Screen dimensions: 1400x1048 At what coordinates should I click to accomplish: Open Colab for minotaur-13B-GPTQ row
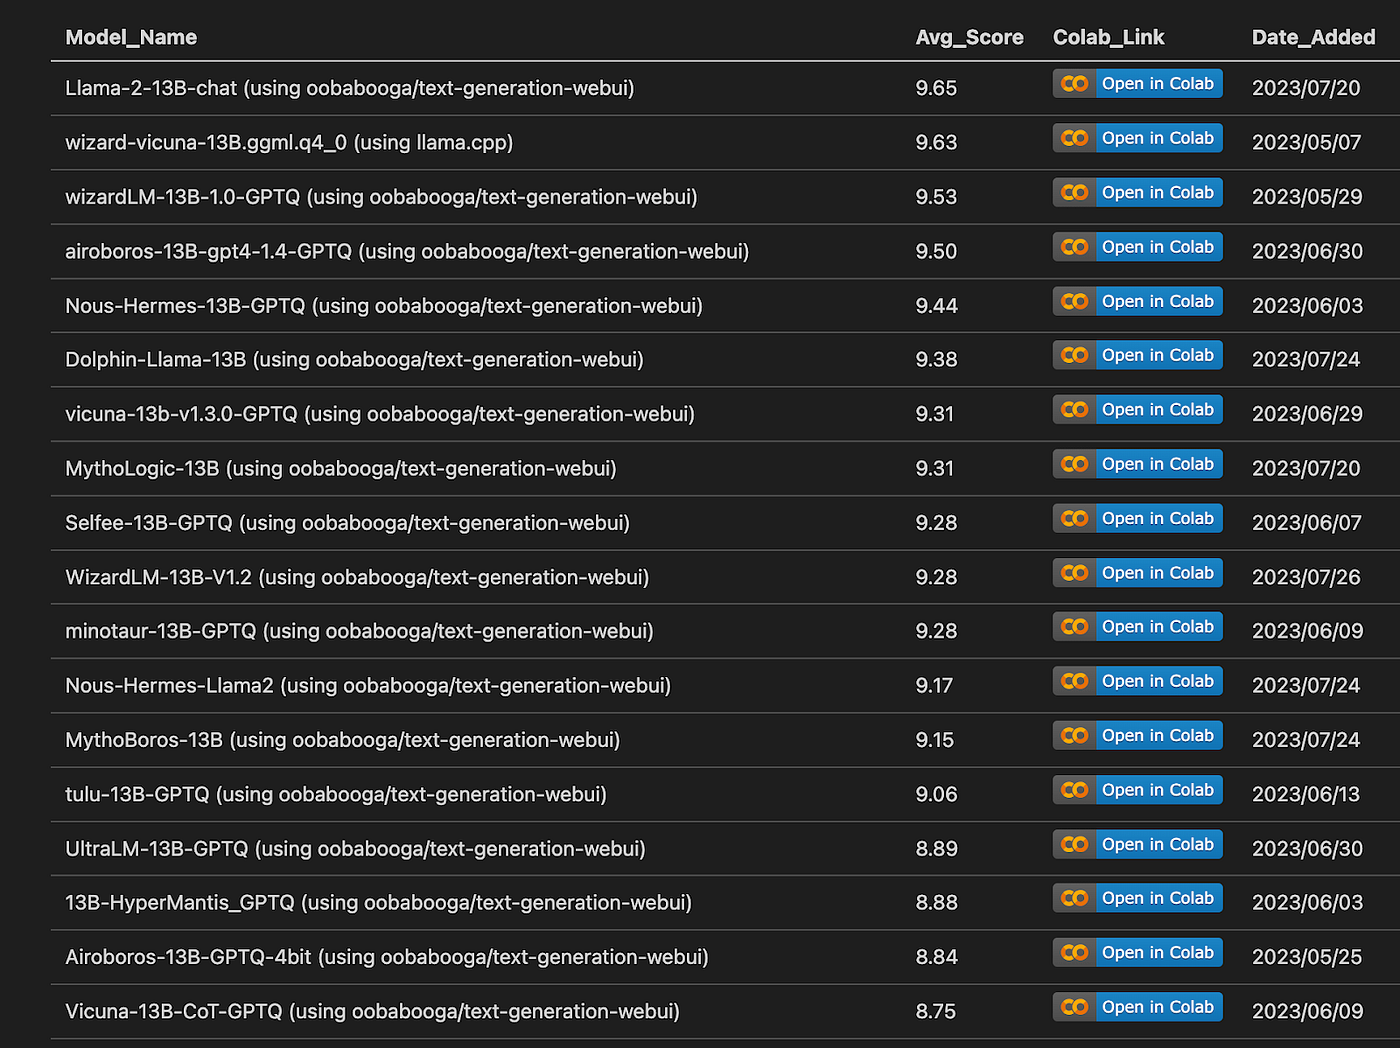click(x=1138, y=627)
